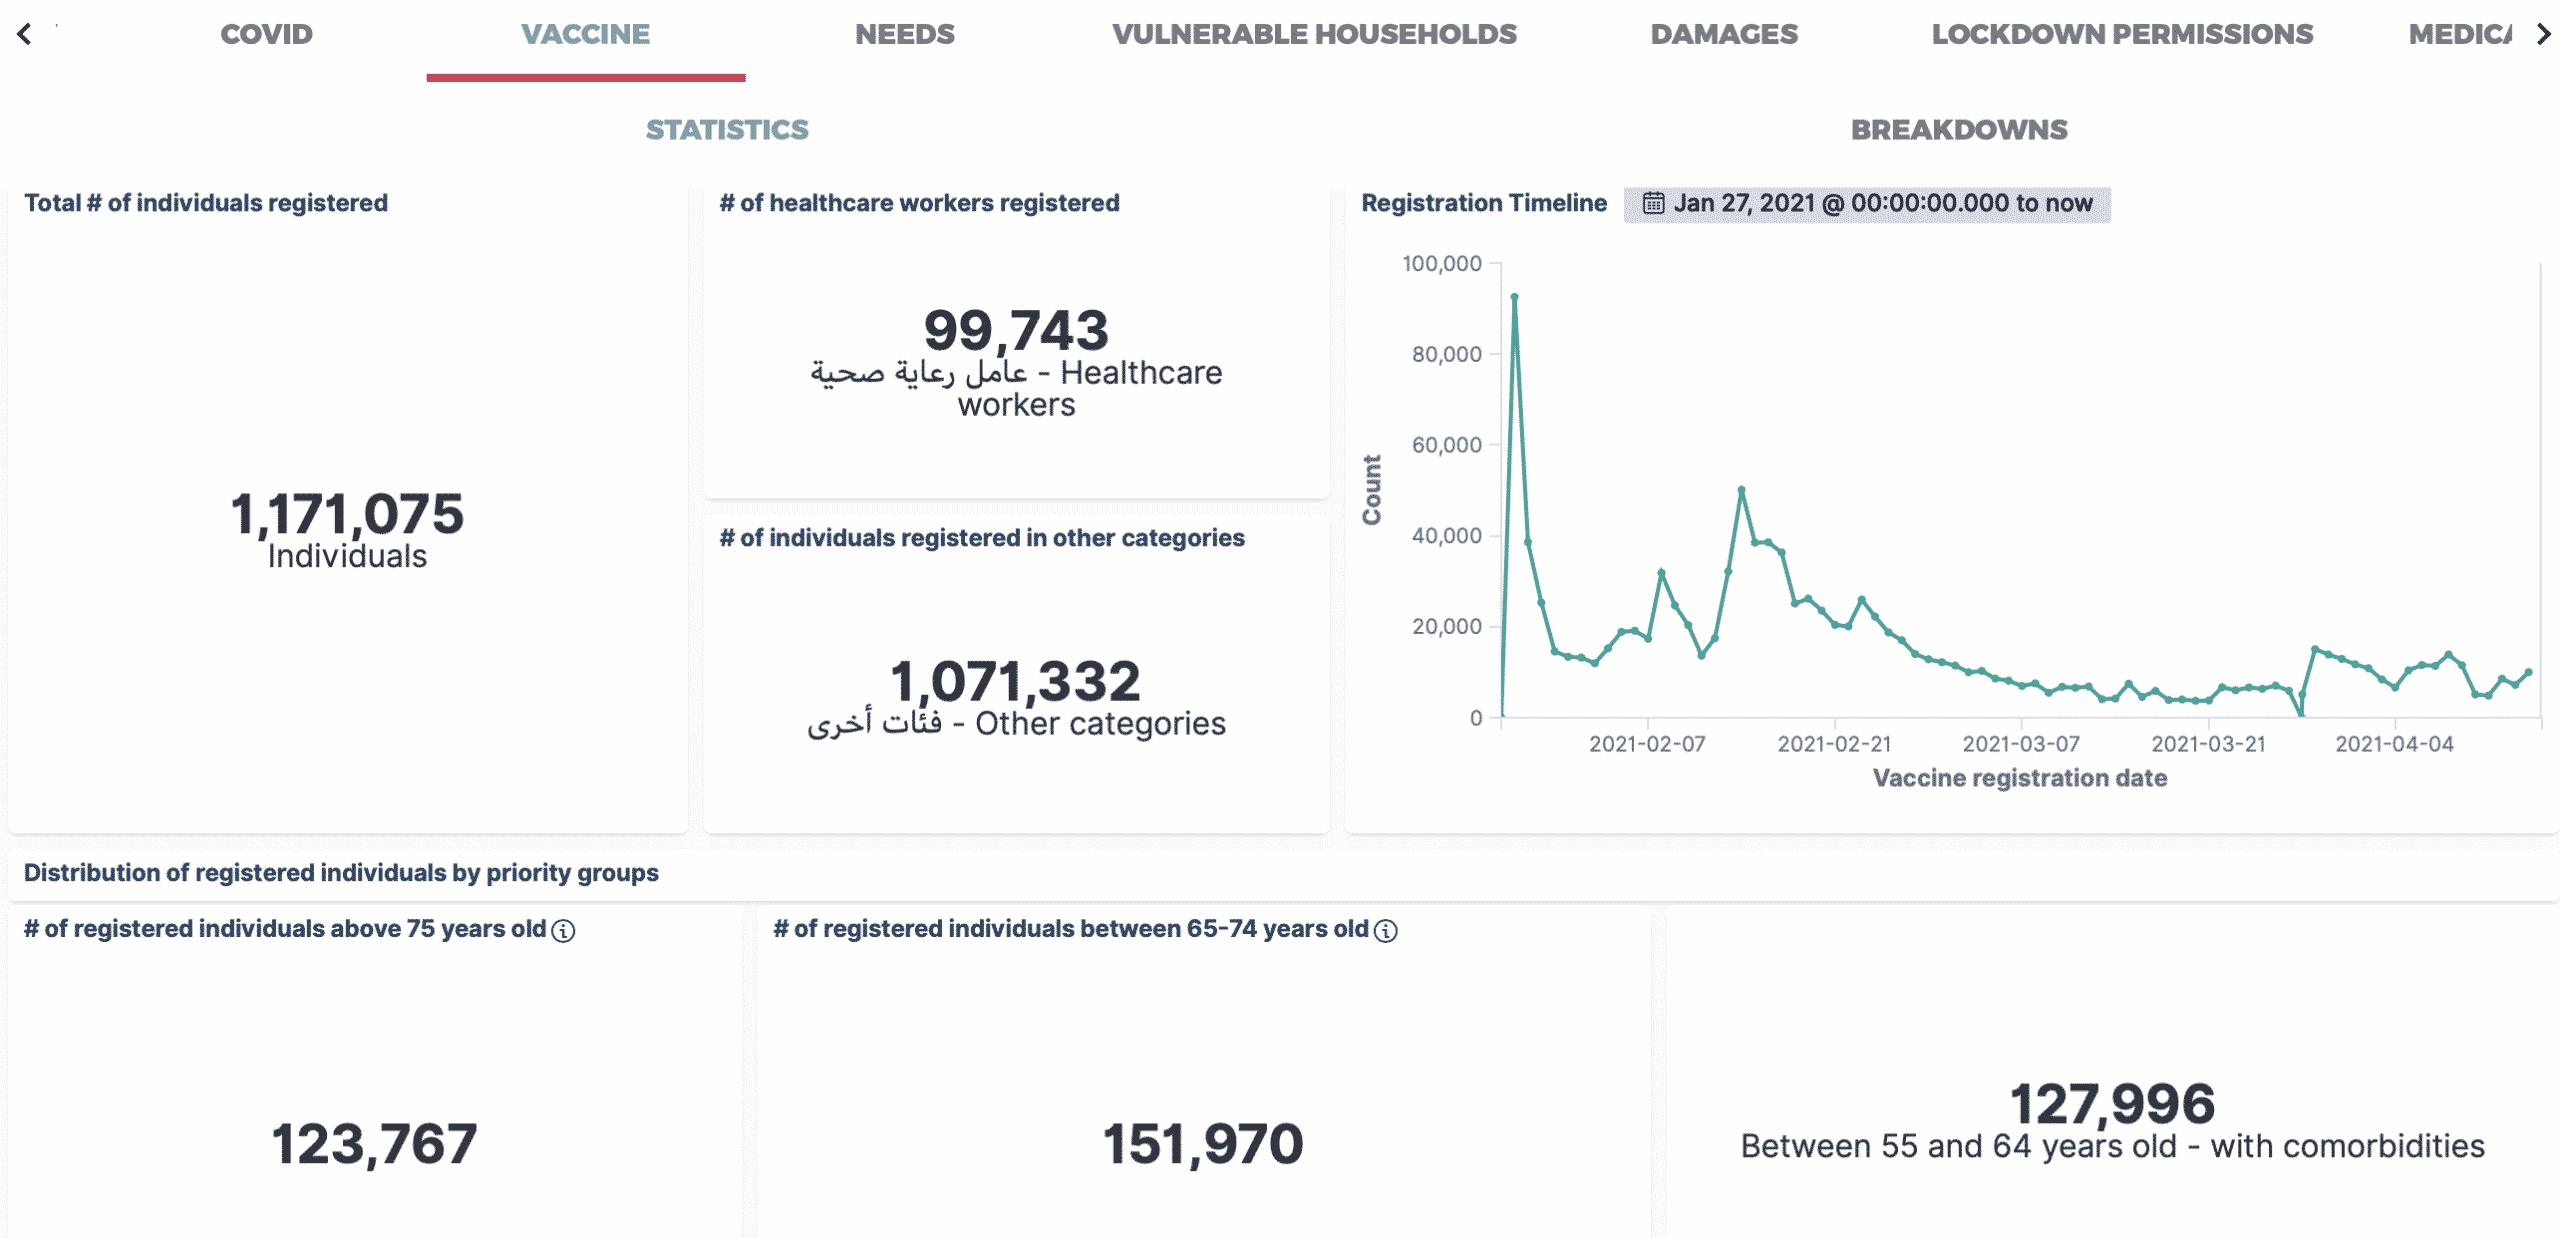
Task: Select the LOCKDOWN PERMISSIONS tab
Action: 2122,34
